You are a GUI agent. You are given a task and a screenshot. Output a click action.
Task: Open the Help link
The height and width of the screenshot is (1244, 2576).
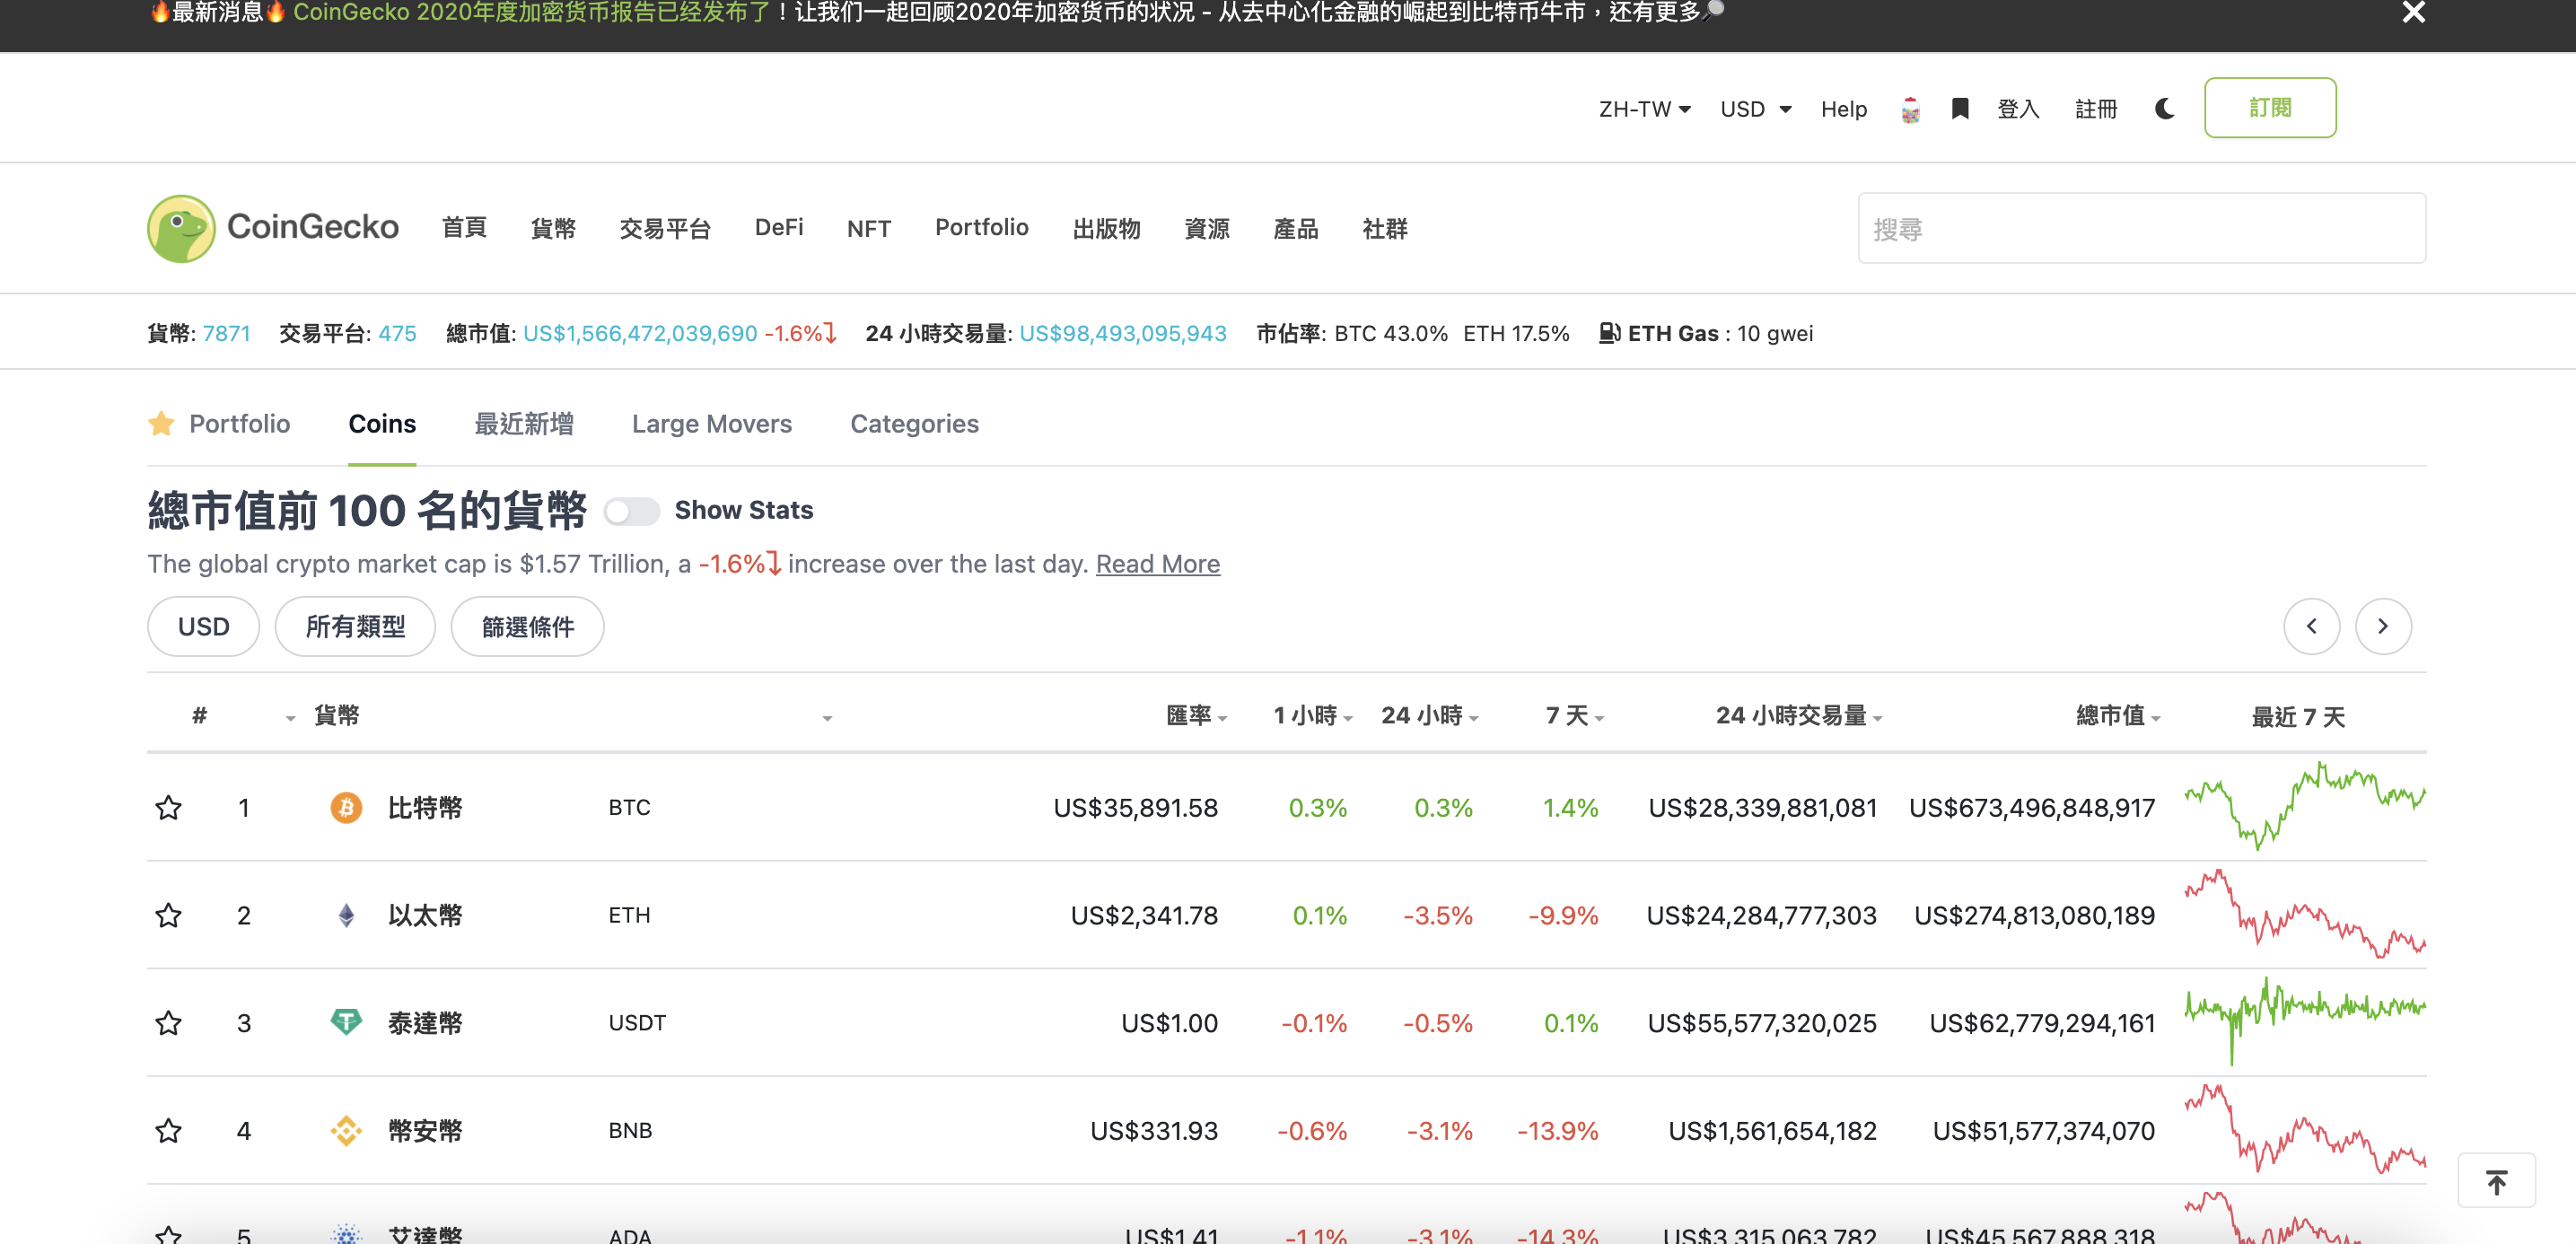(1844, 109)
